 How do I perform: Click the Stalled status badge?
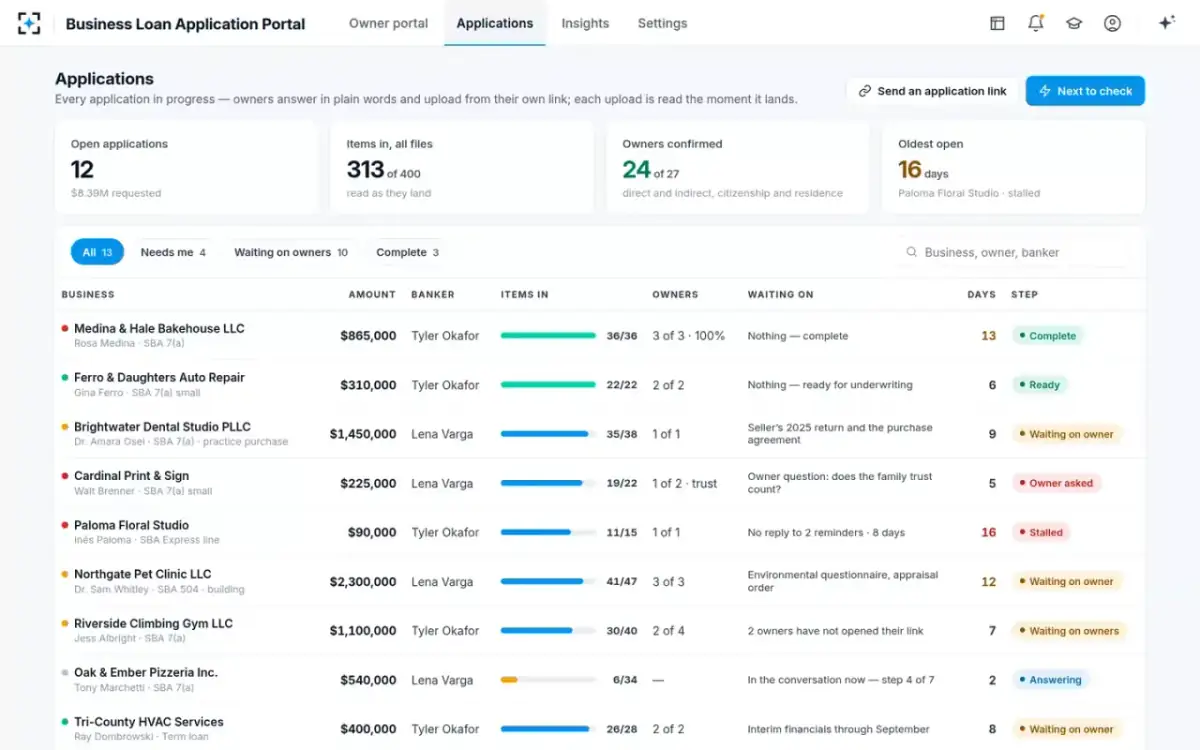[x=1040, y=532]
